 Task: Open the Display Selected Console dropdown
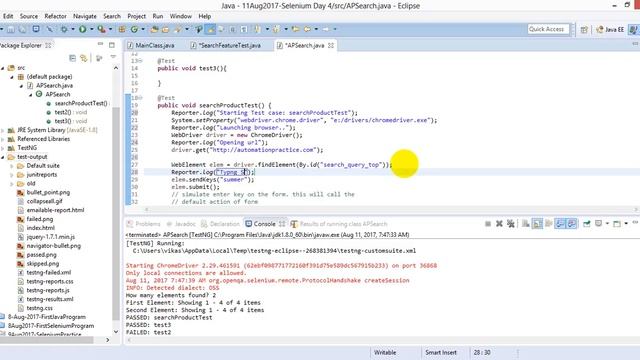coord(607,224)
